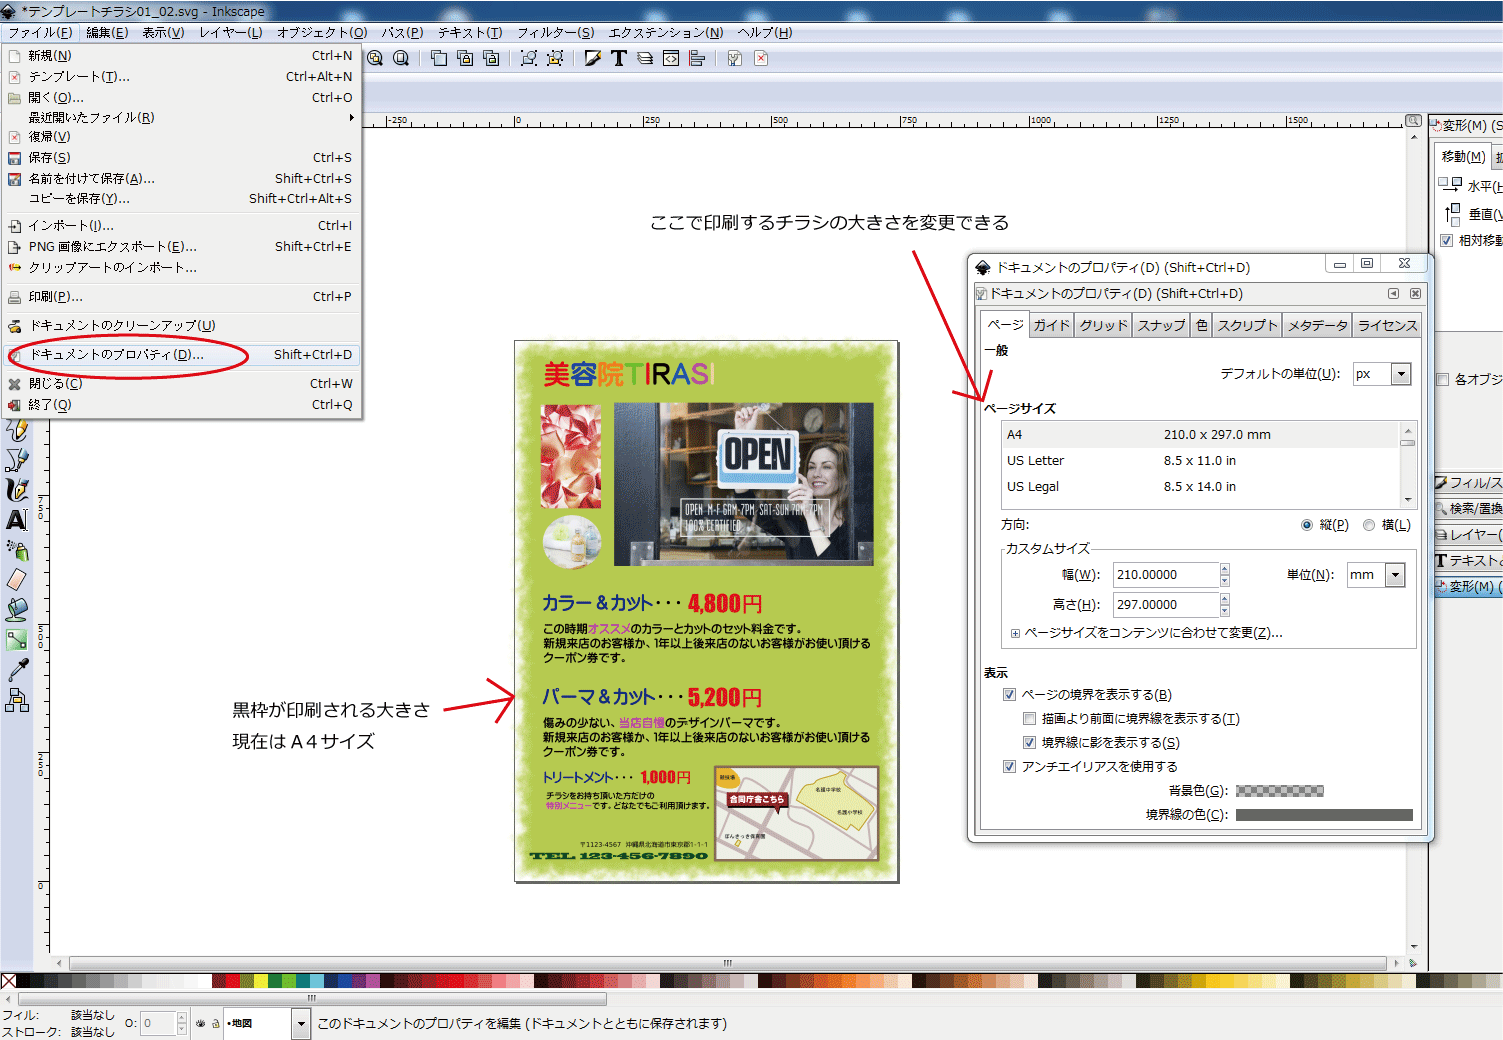Choose 名前を付けて保存 from File menu
Screen dimensions: 1503x1040
coord(180,178)
